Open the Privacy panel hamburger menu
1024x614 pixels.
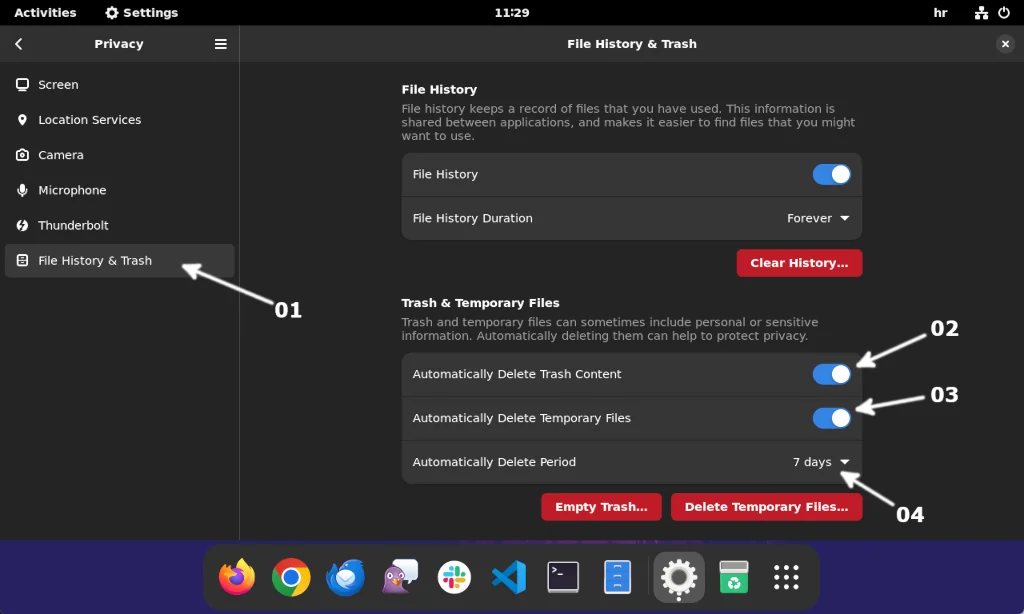click(220, 43)
